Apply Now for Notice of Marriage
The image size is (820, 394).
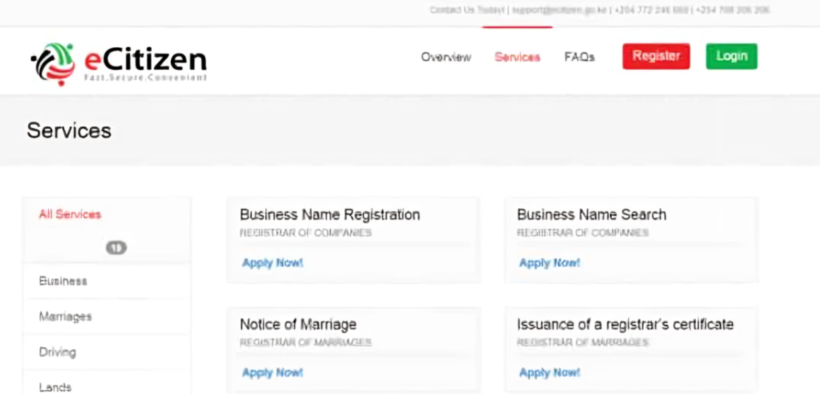coord(272,373)
